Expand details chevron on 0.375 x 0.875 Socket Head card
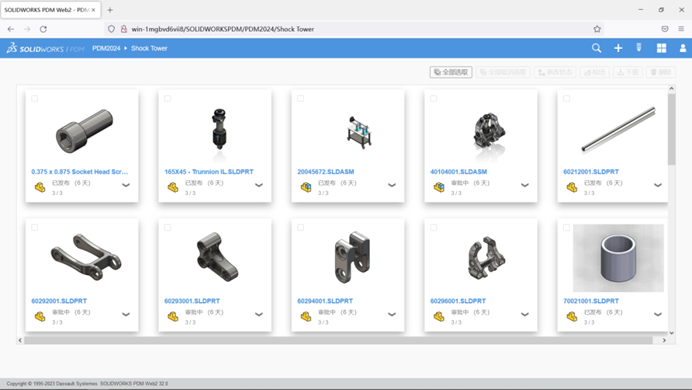 pos(126,185)
